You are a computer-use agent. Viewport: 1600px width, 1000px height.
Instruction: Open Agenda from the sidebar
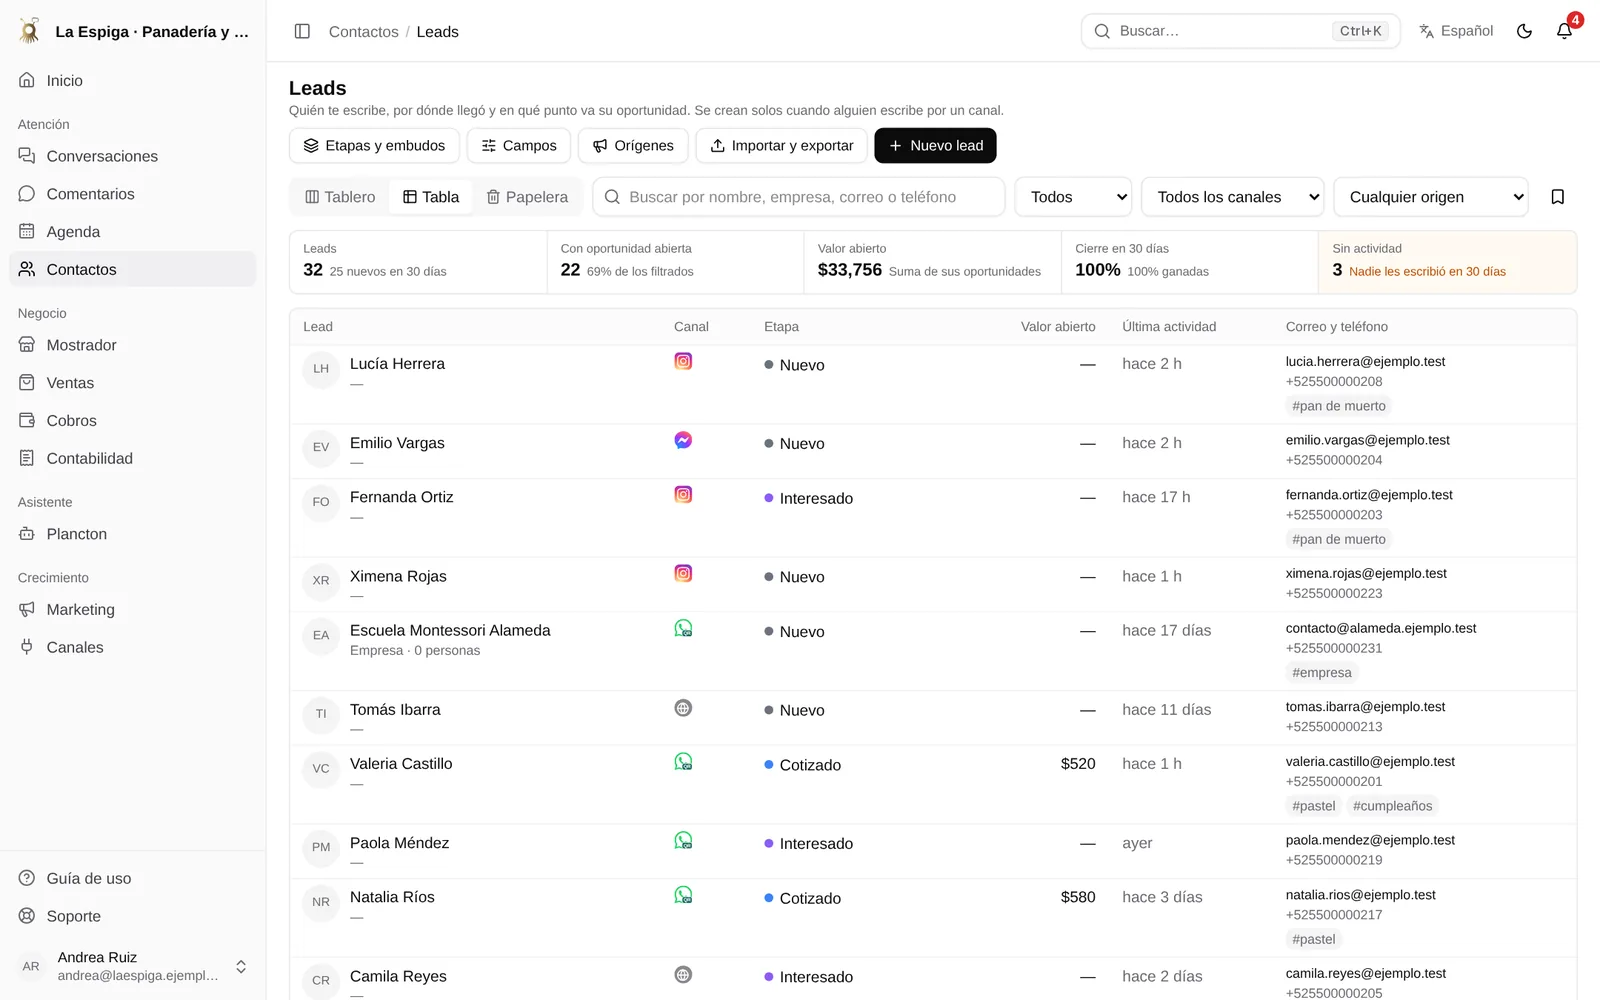tap(133, 232)
